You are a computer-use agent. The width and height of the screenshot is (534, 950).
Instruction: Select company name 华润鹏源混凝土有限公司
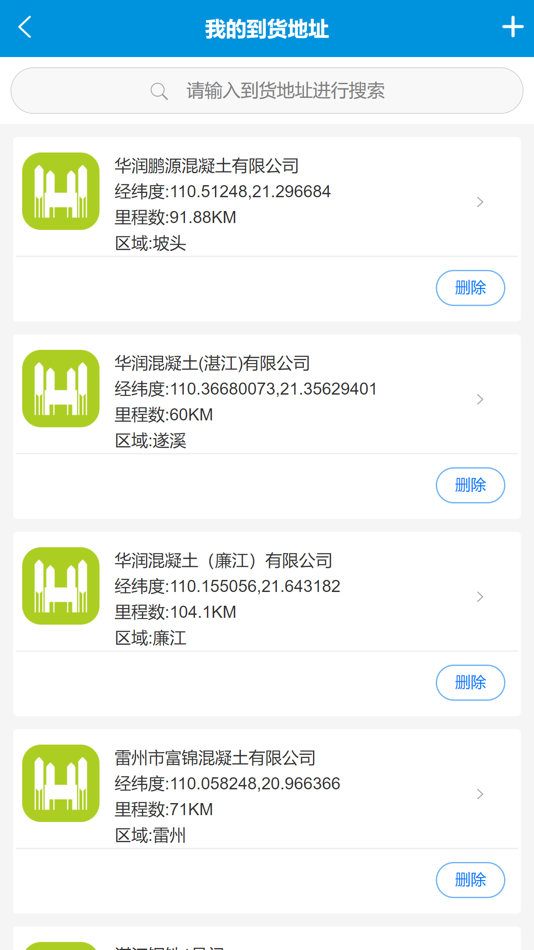pos(207,165)
